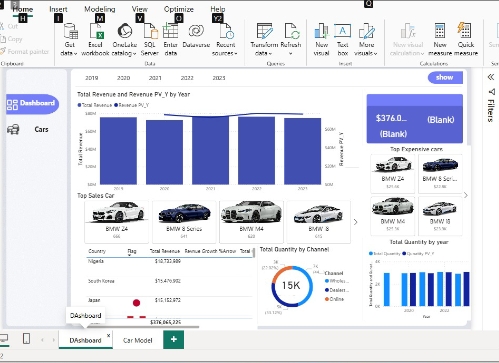Click the 15K donut chart center

[291, 286]
